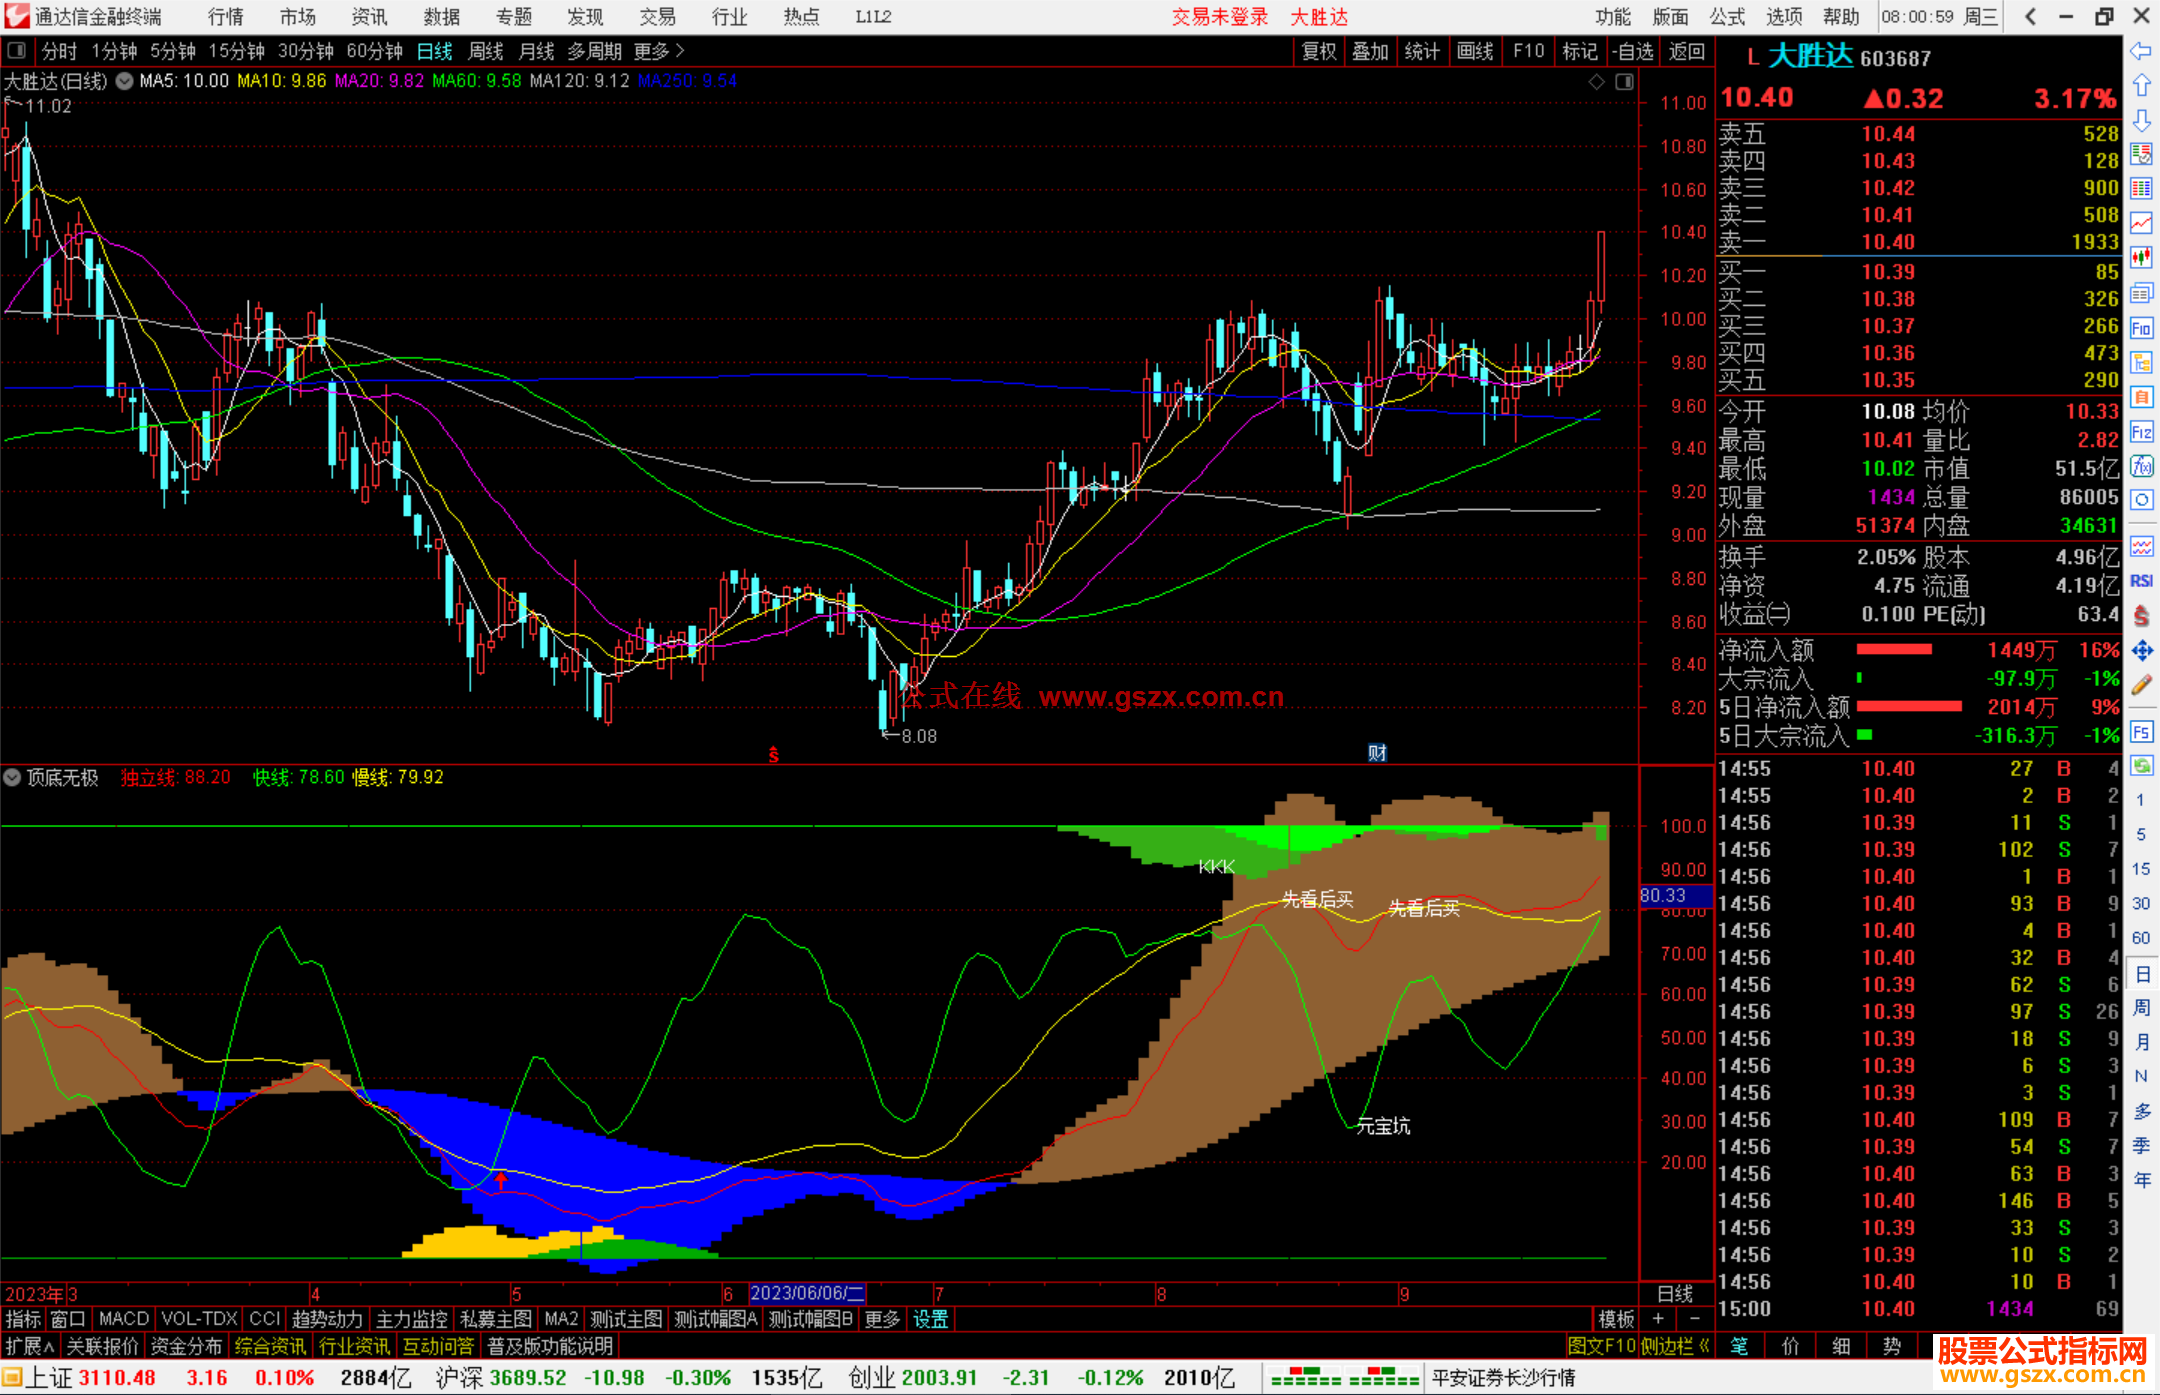Viewport: 2160px width, 1395px height.
Task: Toggle the panel layout square at chart top-right
Action: tap(1624, 82)
